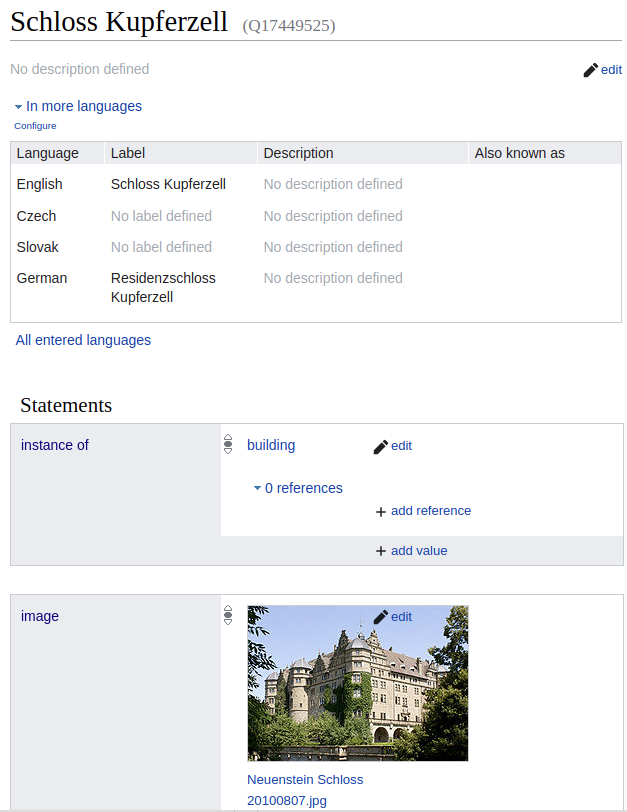Click the edit link next to building
Viewport: 627px width, 812px height.
[401, 446]
